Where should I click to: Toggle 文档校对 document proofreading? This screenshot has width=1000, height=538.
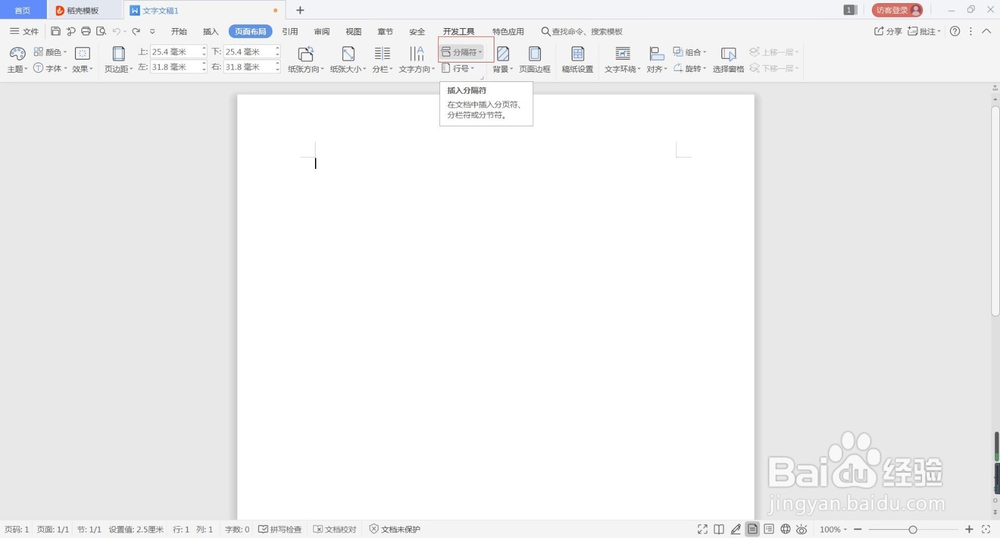coord(335,529)
